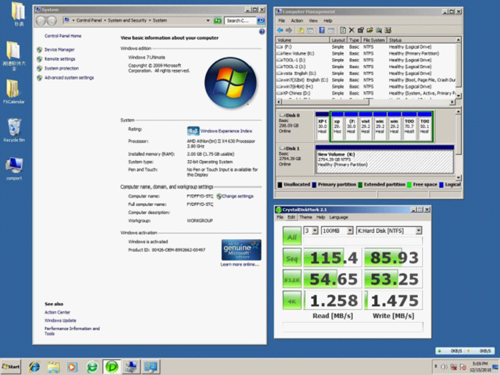Open Recycle Bin on desktop

pyautogui.click(x=14, y=130)
